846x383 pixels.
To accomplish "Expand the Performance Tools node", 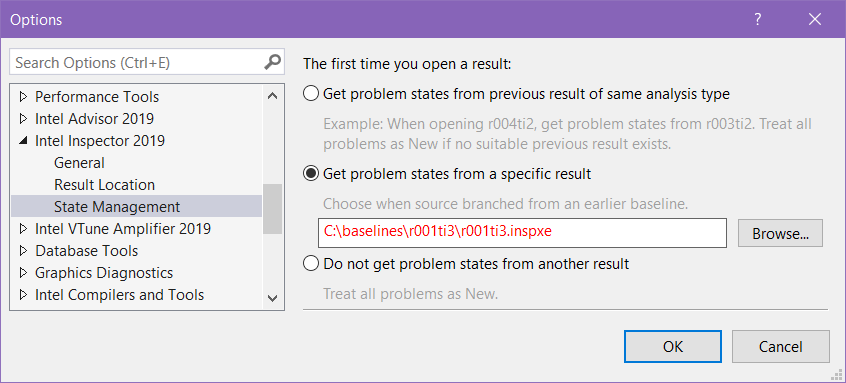I will coord(23,97).
